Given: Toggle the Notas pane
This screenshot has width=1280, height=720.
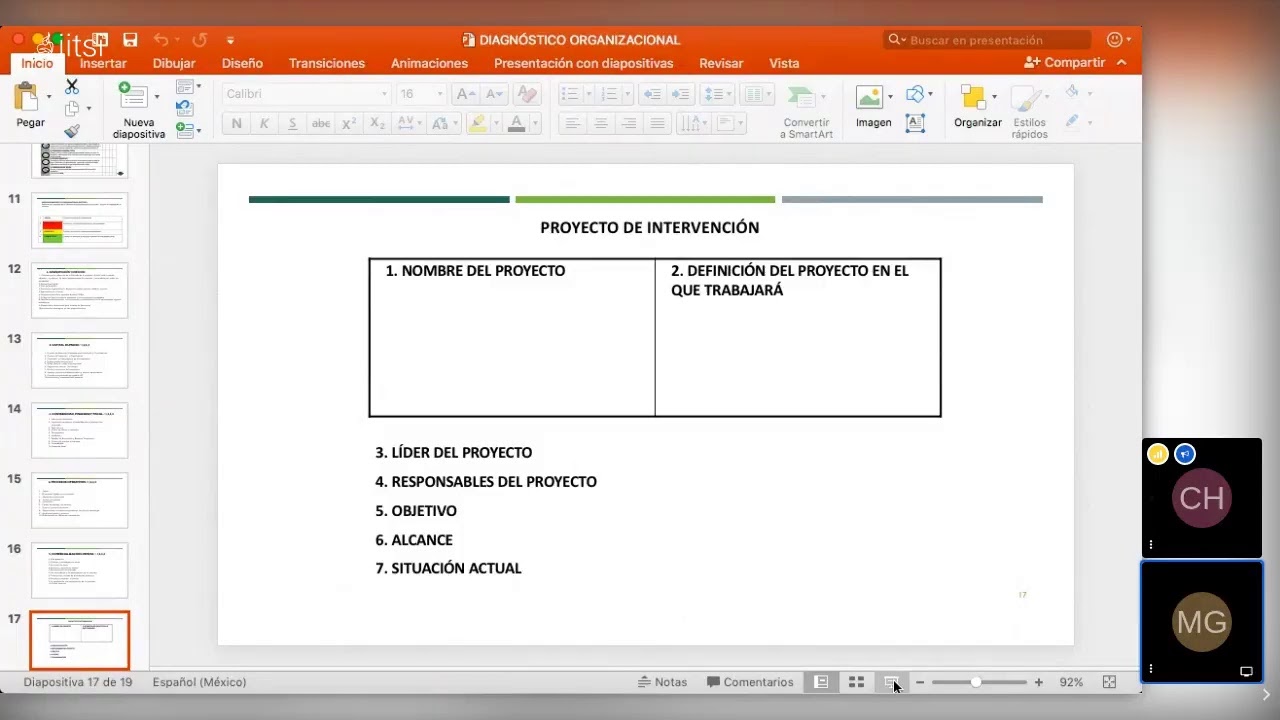Looking at the screenshot, I should 663,682.
